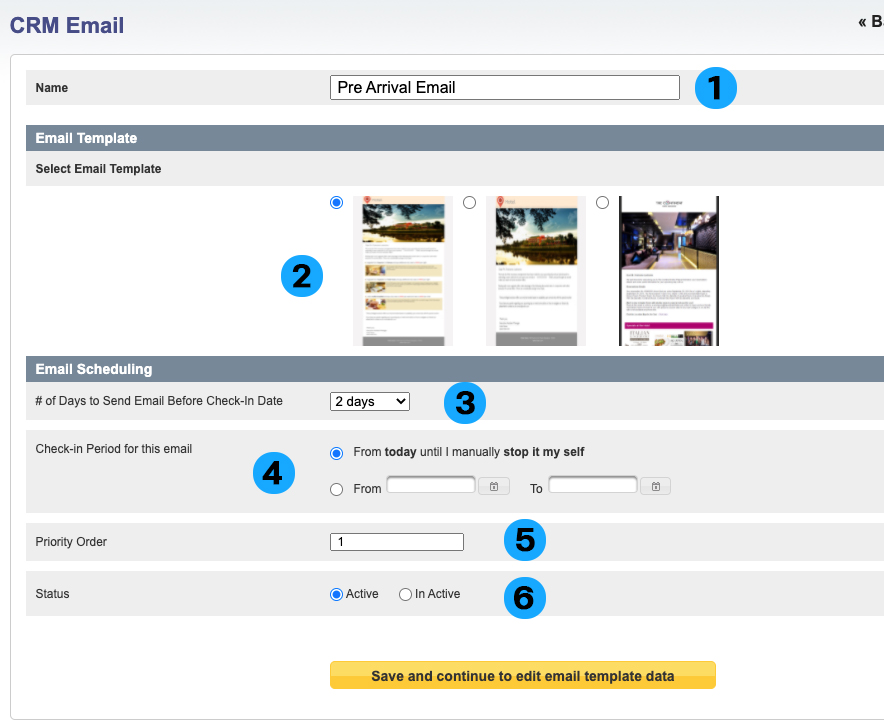Select the first email template radio button

tap(336, 202)
